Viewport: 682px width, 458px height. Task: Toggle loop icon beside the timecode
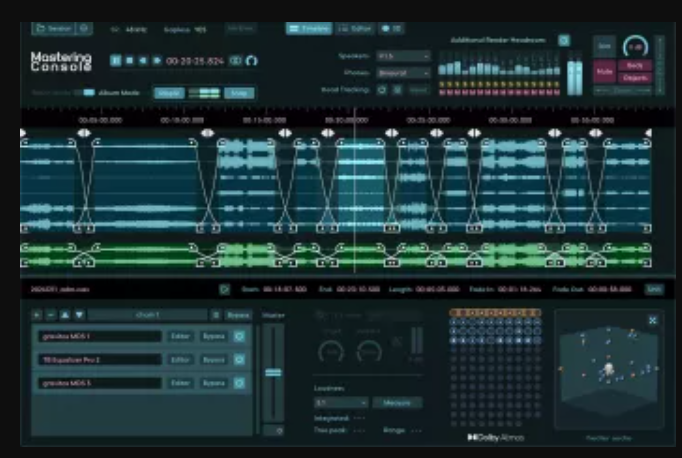(235, 61)
